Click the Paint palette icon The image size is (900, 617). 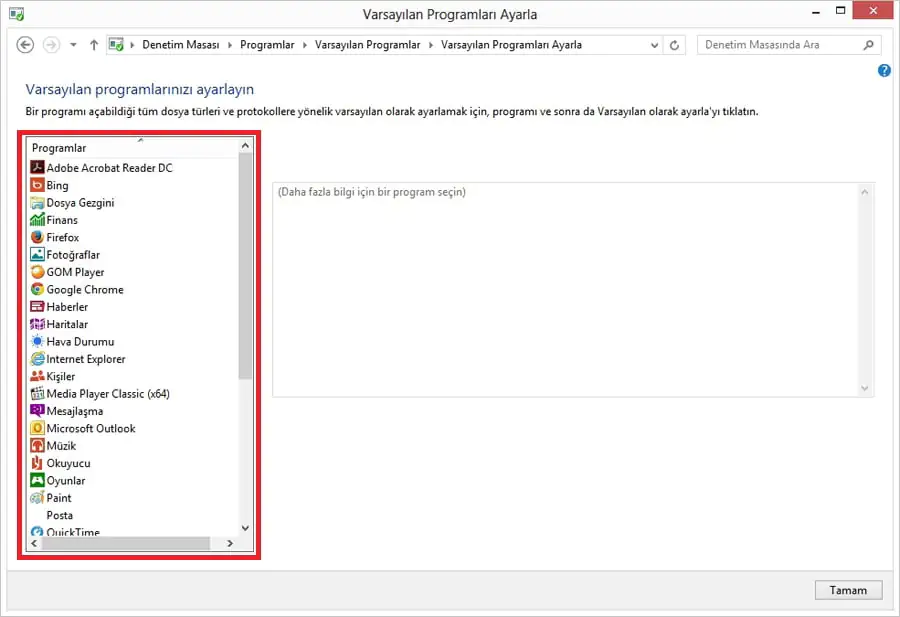37,498
